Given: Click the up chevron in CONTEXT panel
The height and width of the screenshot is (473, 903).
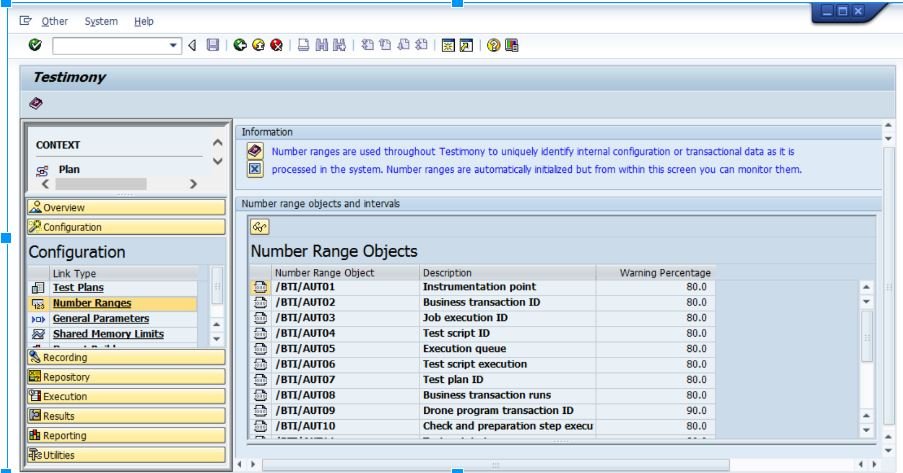Looking at the screenshot, I should [218, 142].
